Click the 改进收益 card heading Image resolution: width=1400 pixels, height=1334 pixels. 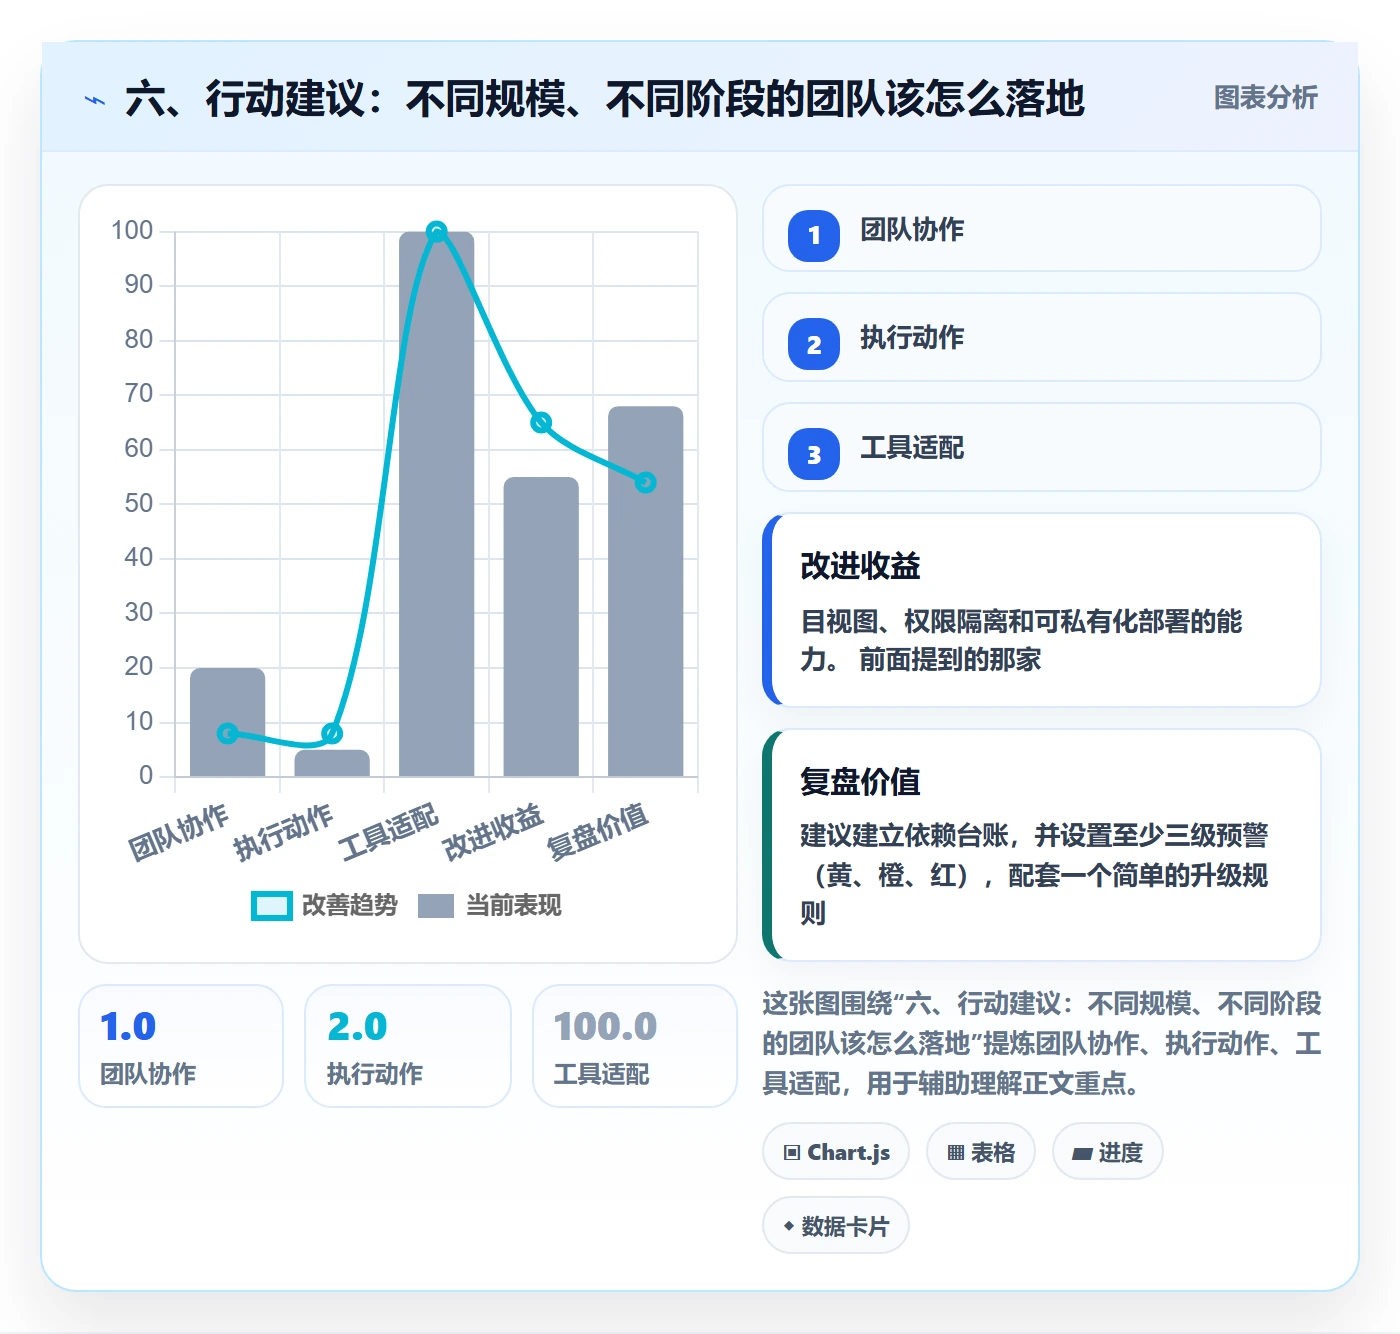pyautogui.click(x=860, y=566)
